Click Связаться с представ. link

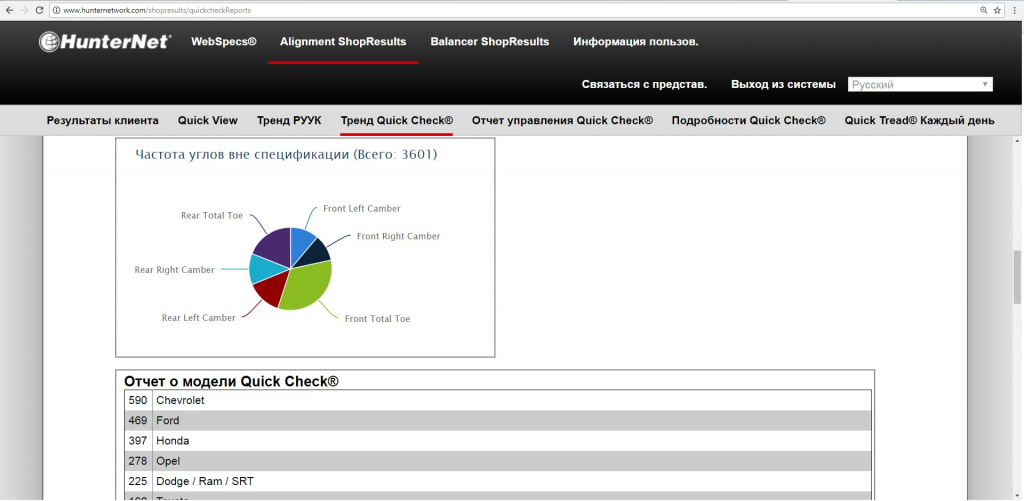[x=644, y=84]
